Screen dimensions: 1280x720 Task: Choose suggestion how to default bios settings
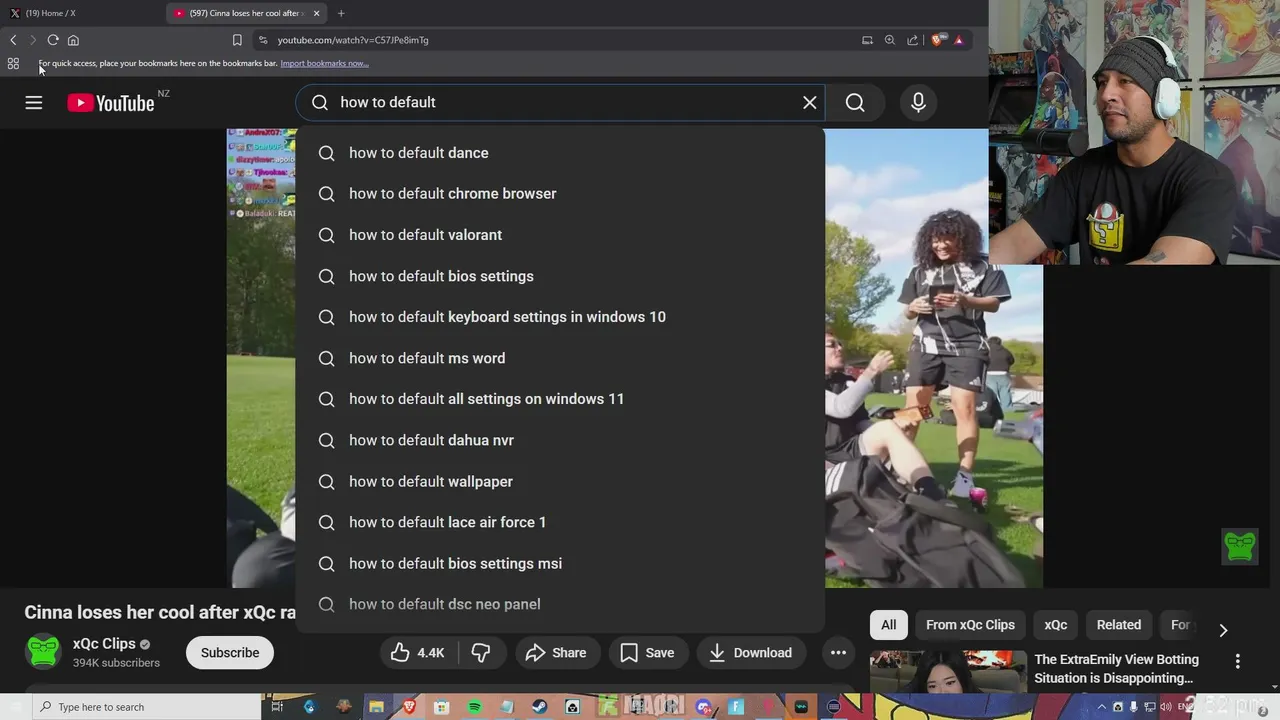point(560,276)
